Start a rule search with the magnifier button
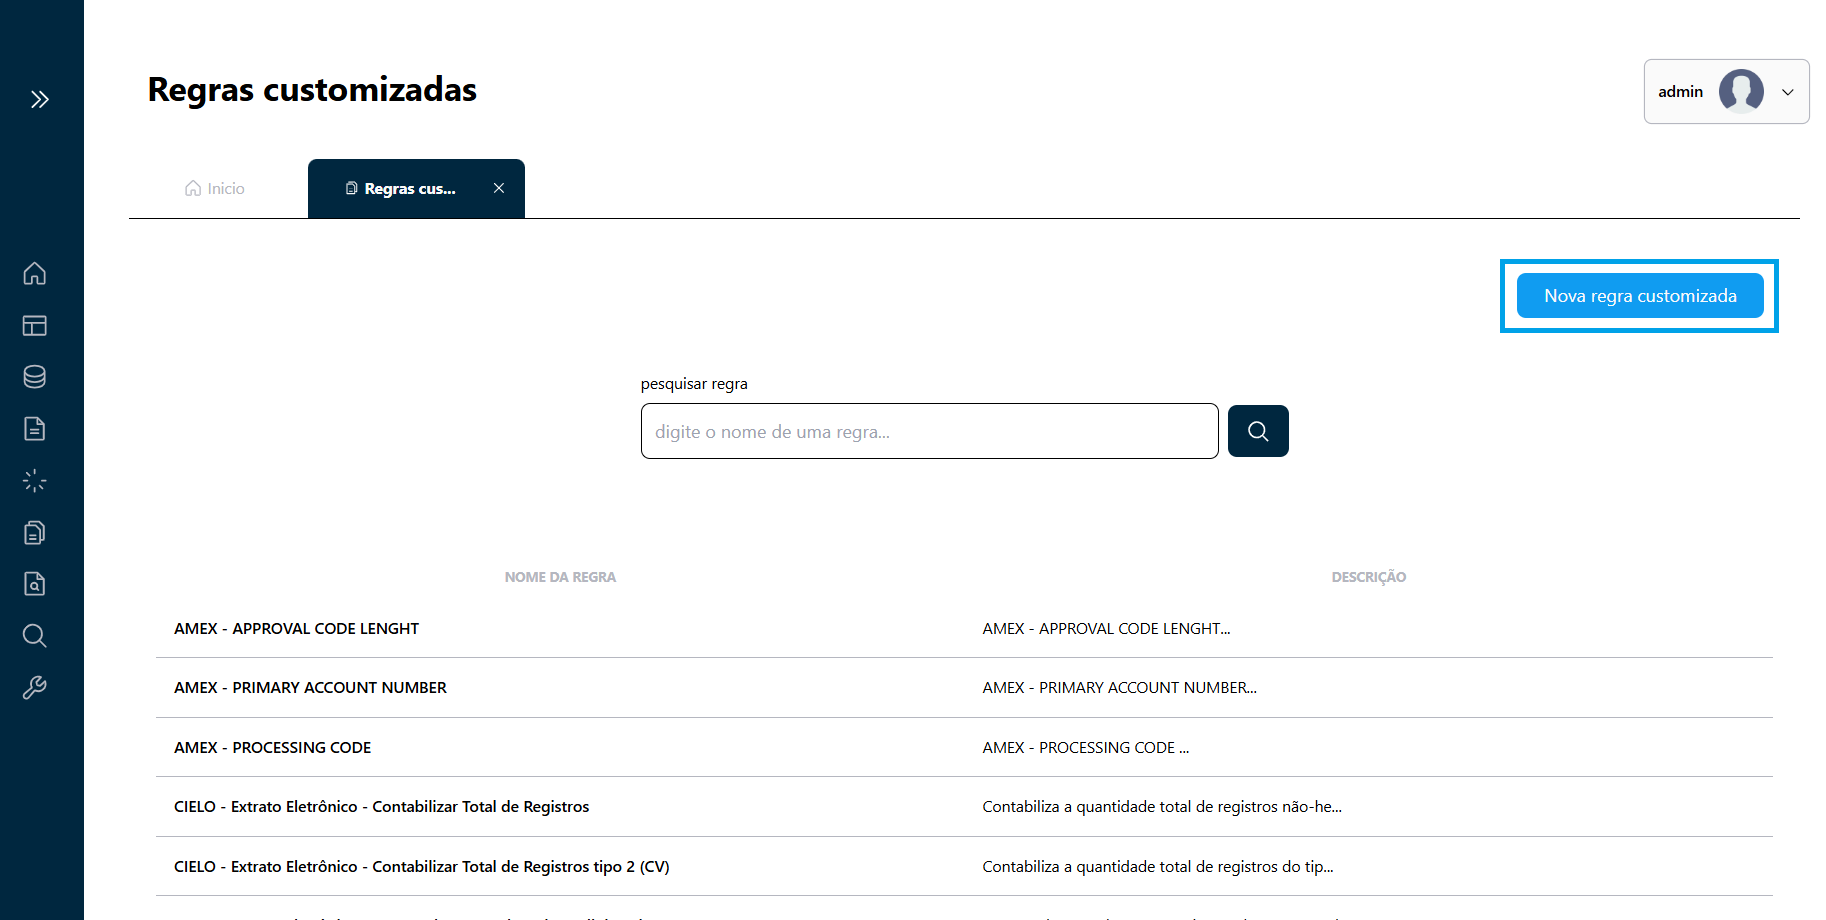 click(1257, 431)
